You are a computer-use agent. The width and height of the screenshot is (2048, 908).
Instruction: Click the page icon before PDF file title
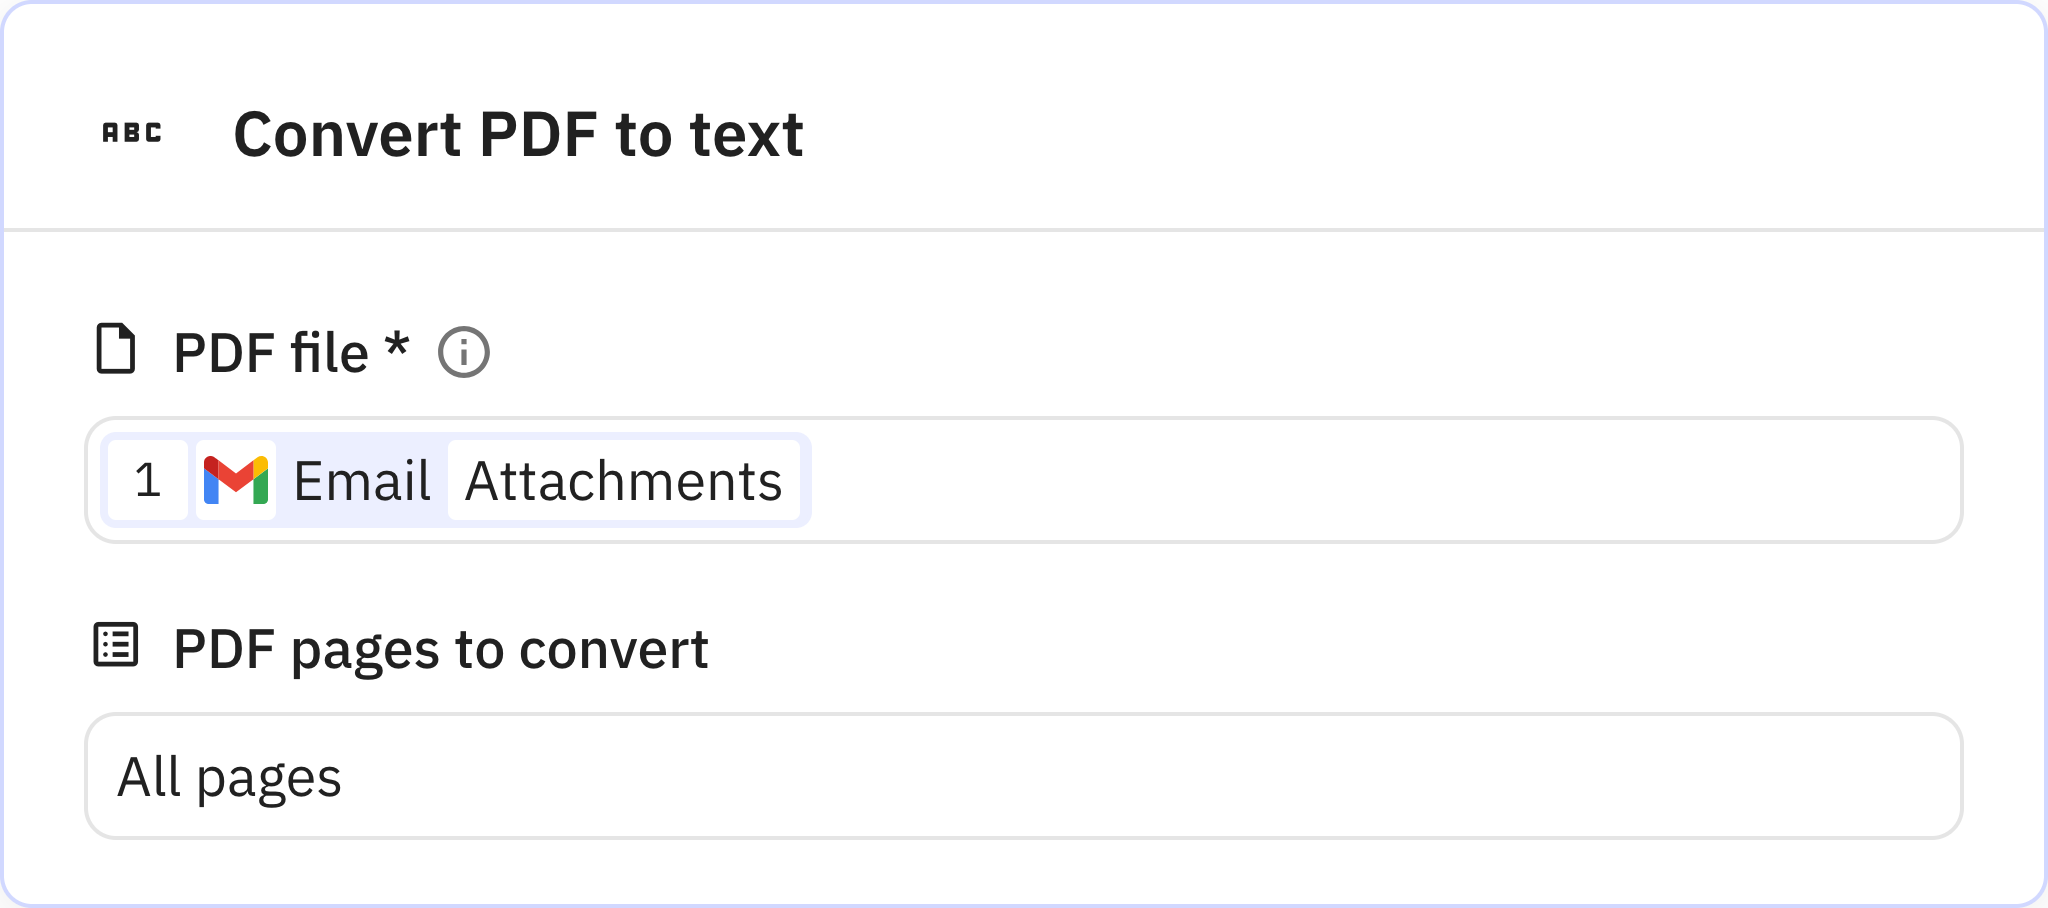(114, 350)
